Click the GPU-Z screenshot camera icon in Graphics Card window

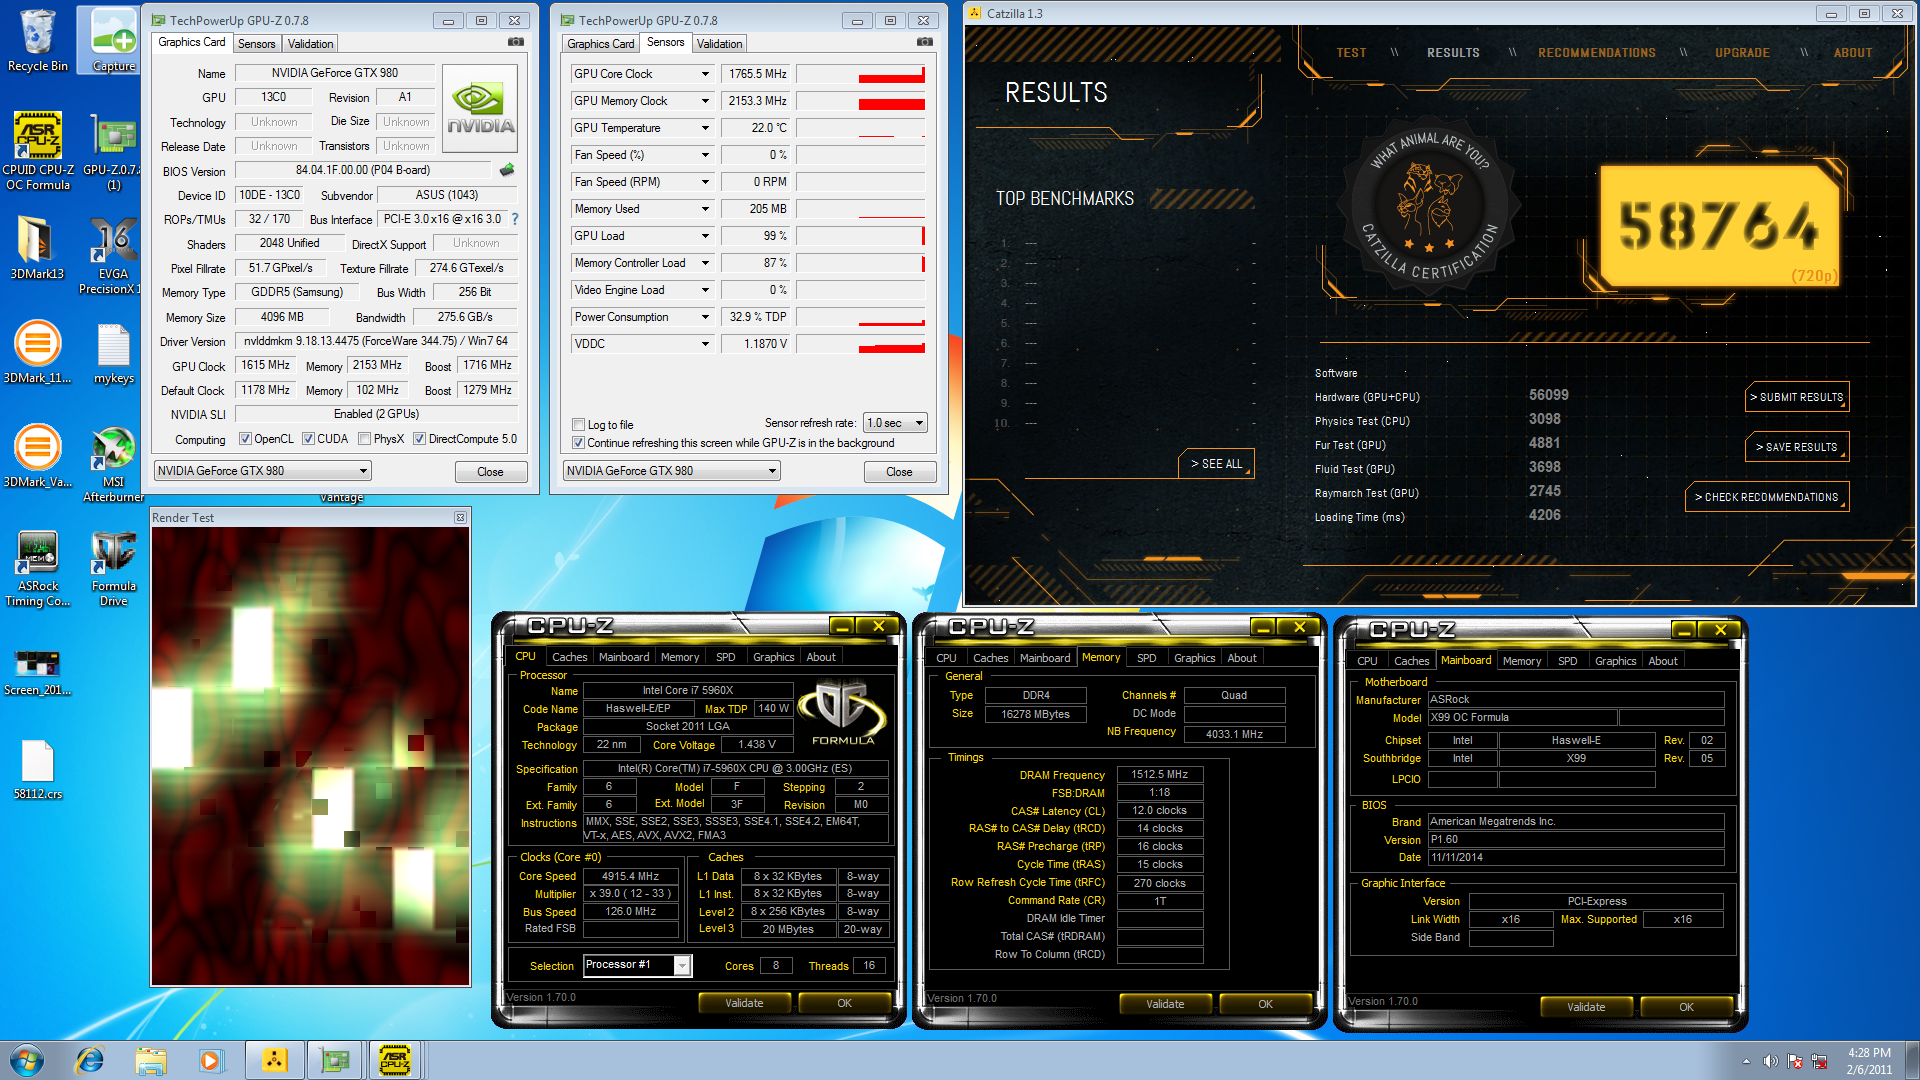[516, 42]
